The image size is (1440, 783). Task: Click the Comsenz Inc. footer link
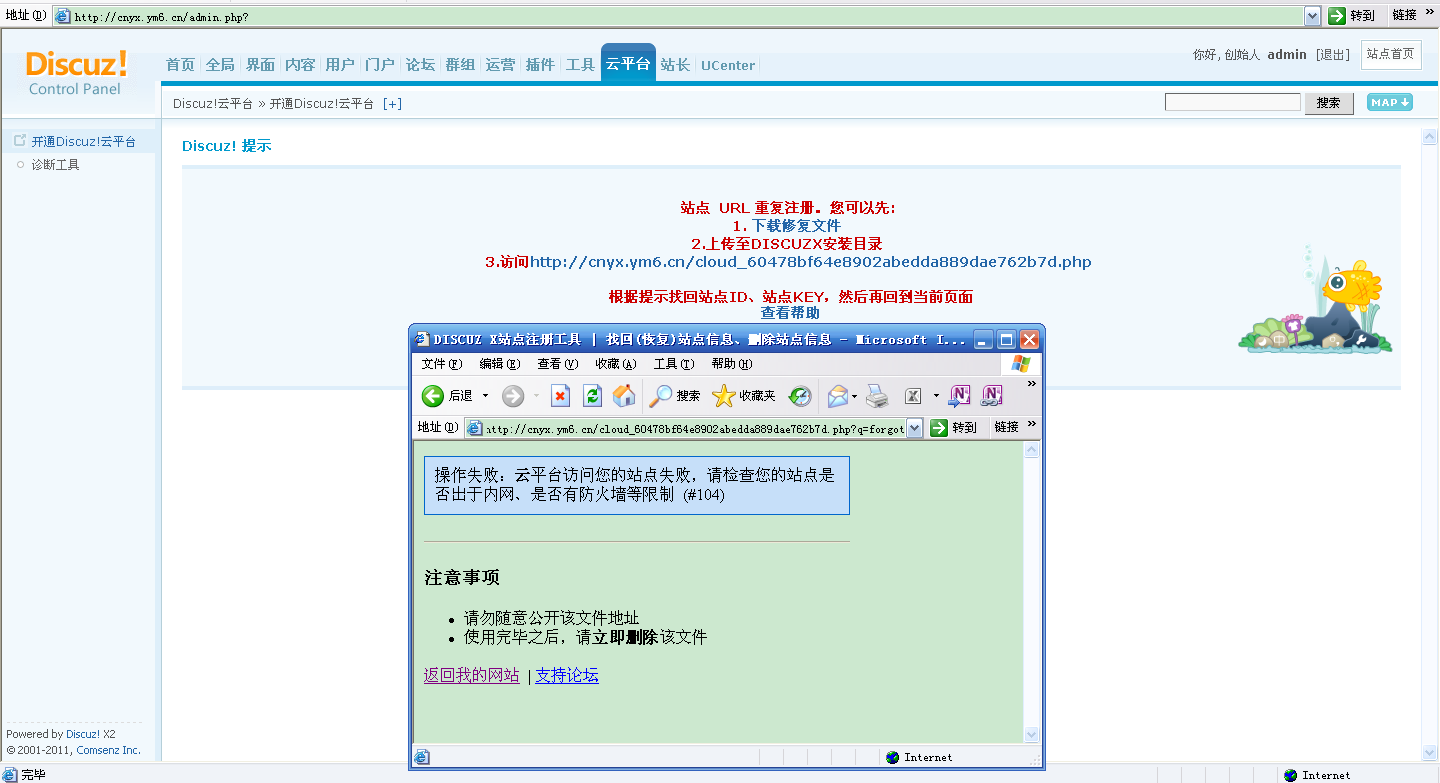click(109, 750)
